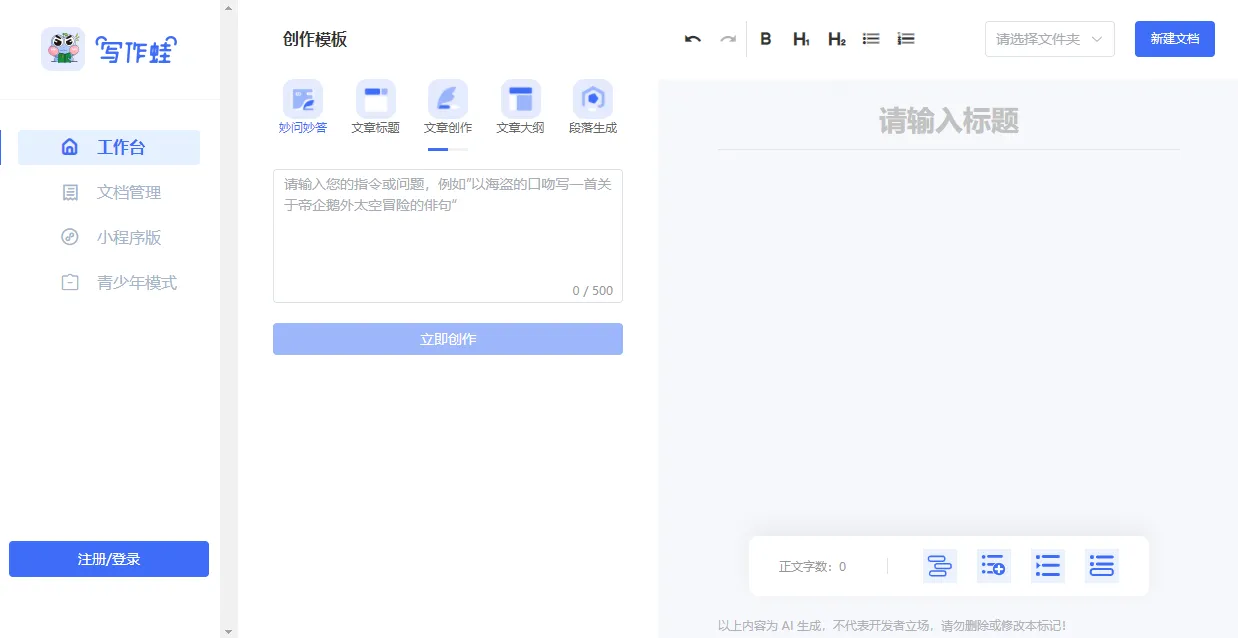Click the list-with-plus icon in bottom toolbar

click(994, 566)
